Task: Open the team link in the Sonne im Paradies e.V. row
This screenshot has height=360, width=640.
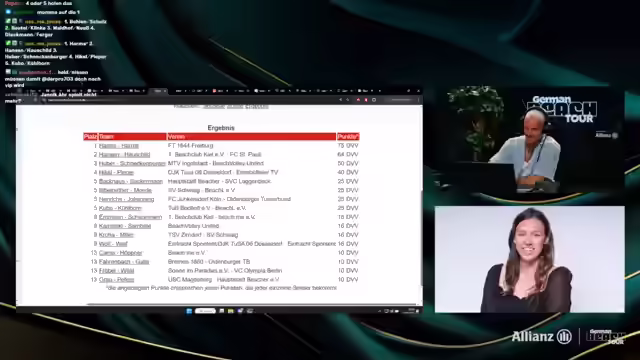Action: point(116,271)
